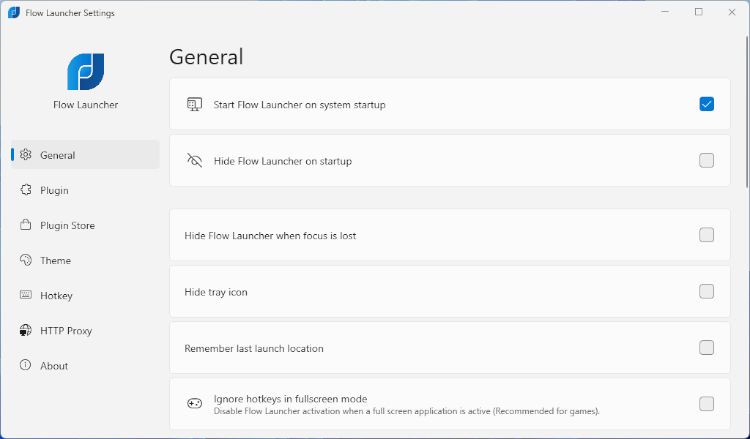Image resolution: width=750 pixels, height=439 pixels.
Task: Enable Ignore hotkeys in fullscreen mode
Action: click(x=706, y=404)
